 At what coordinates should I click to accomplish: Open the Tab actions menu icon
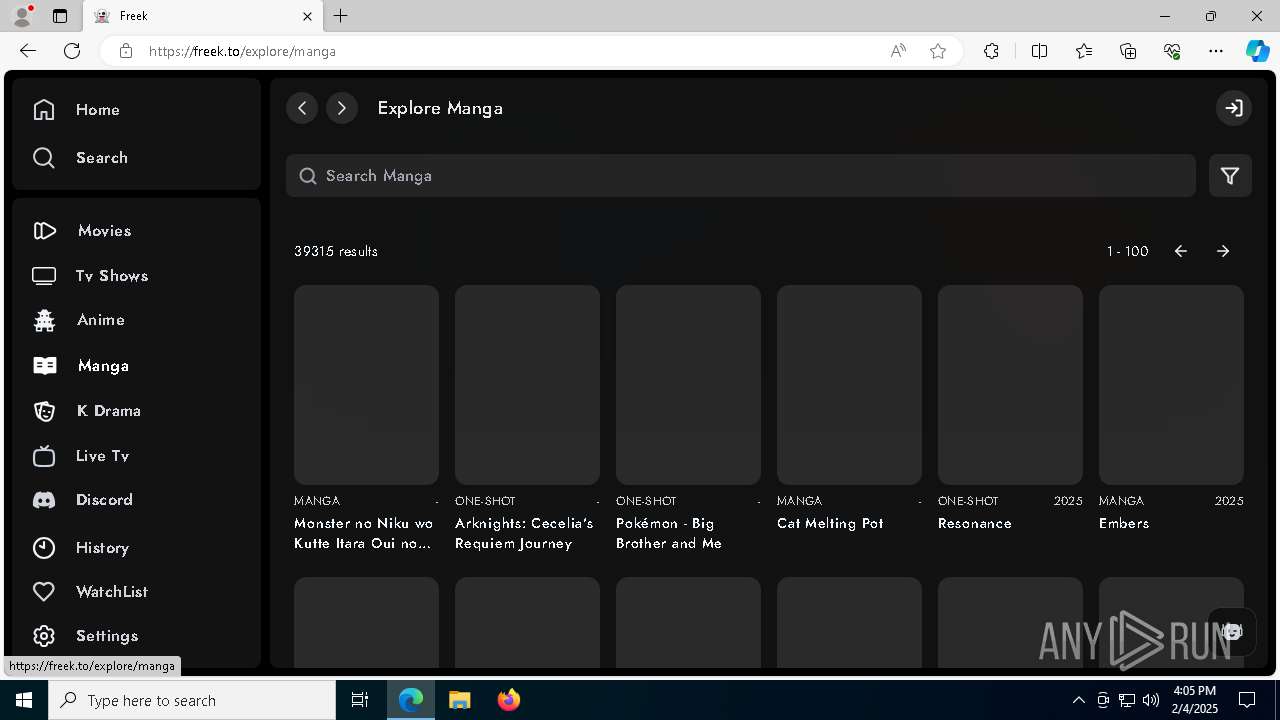click(60, 16)
